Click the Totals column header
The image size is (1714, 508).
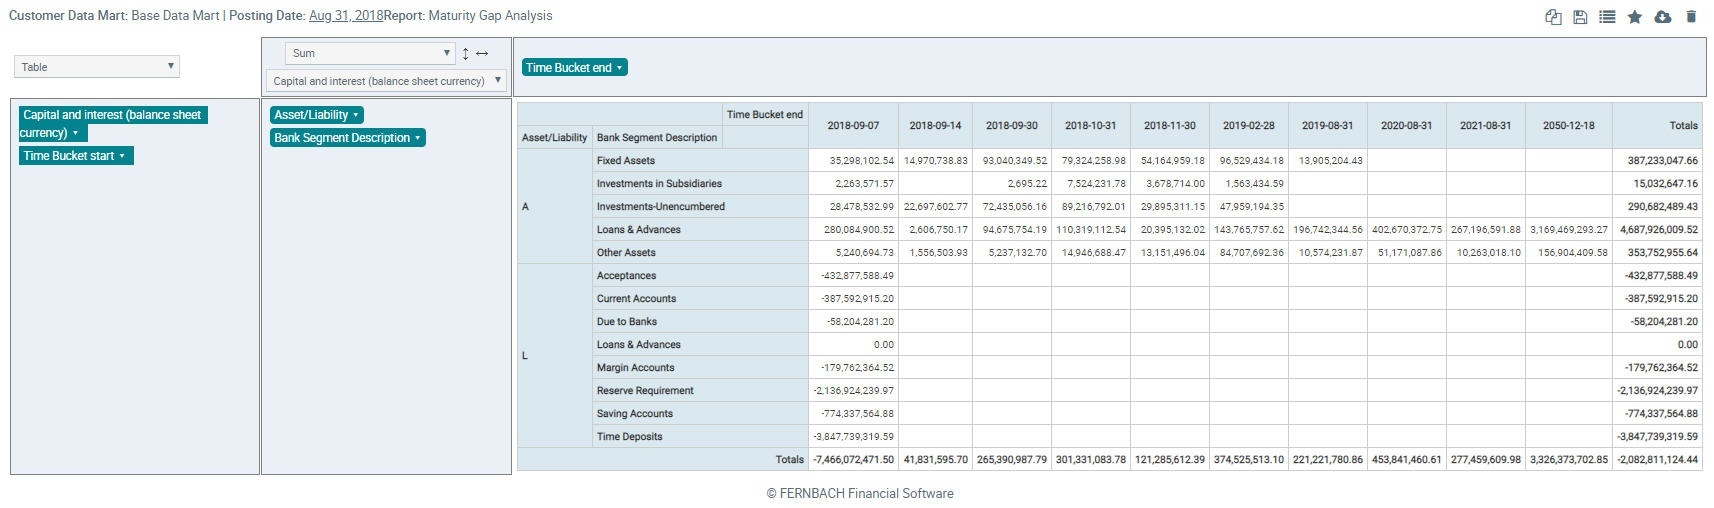1682,126
